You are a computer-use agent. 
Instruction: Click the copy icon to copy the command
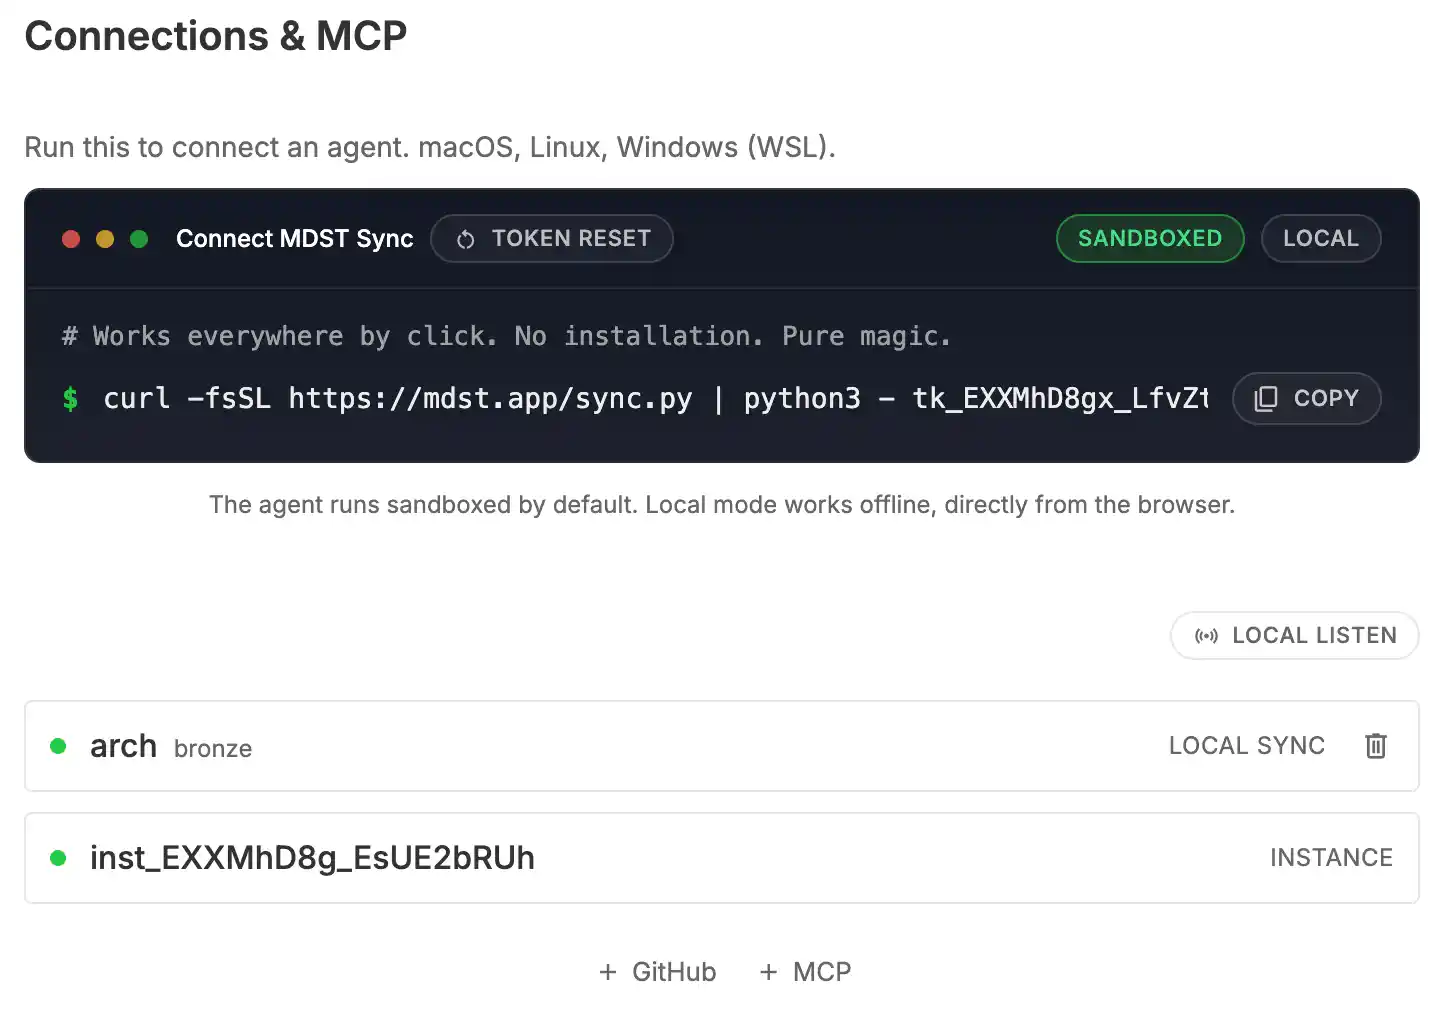[x=1268, y=398]
